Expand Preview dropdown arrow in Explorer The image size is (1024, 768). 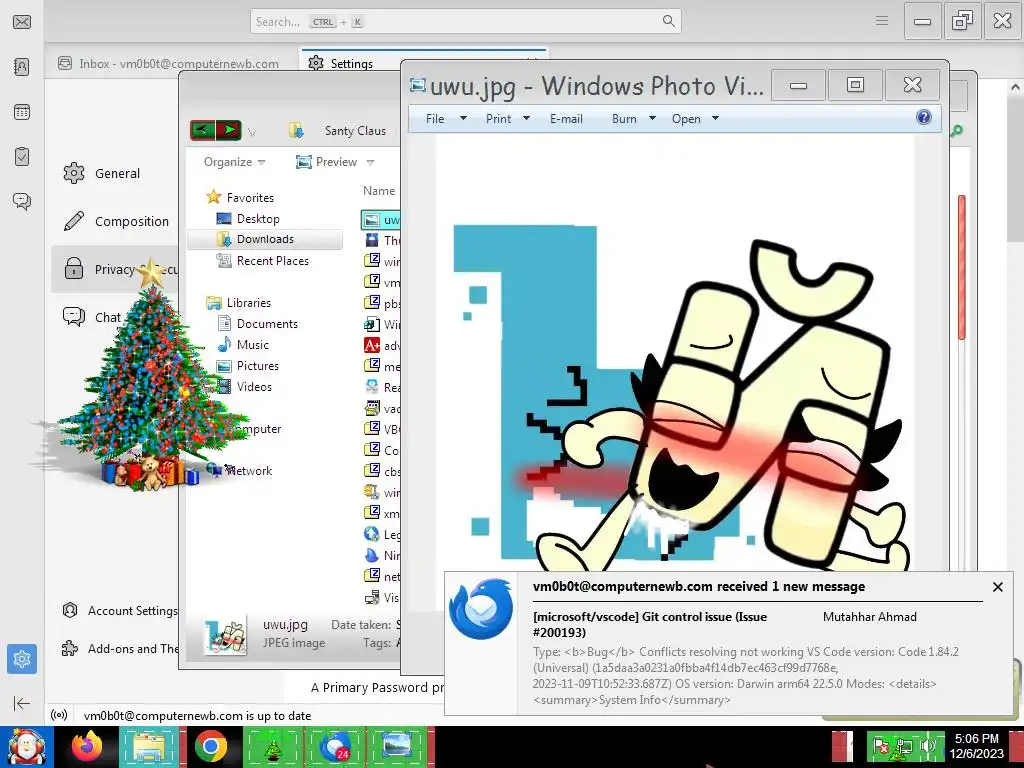(370, 162)
